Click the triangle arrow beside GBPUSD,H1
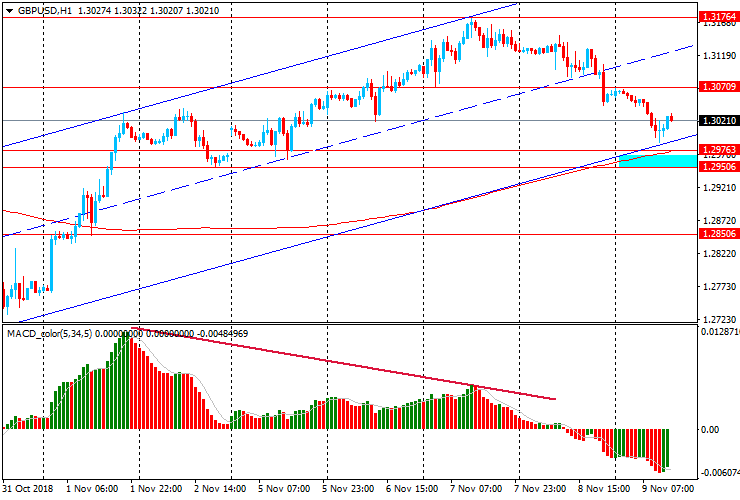The width and height of the screenshot is (740, 500). (x=7, y=10)
